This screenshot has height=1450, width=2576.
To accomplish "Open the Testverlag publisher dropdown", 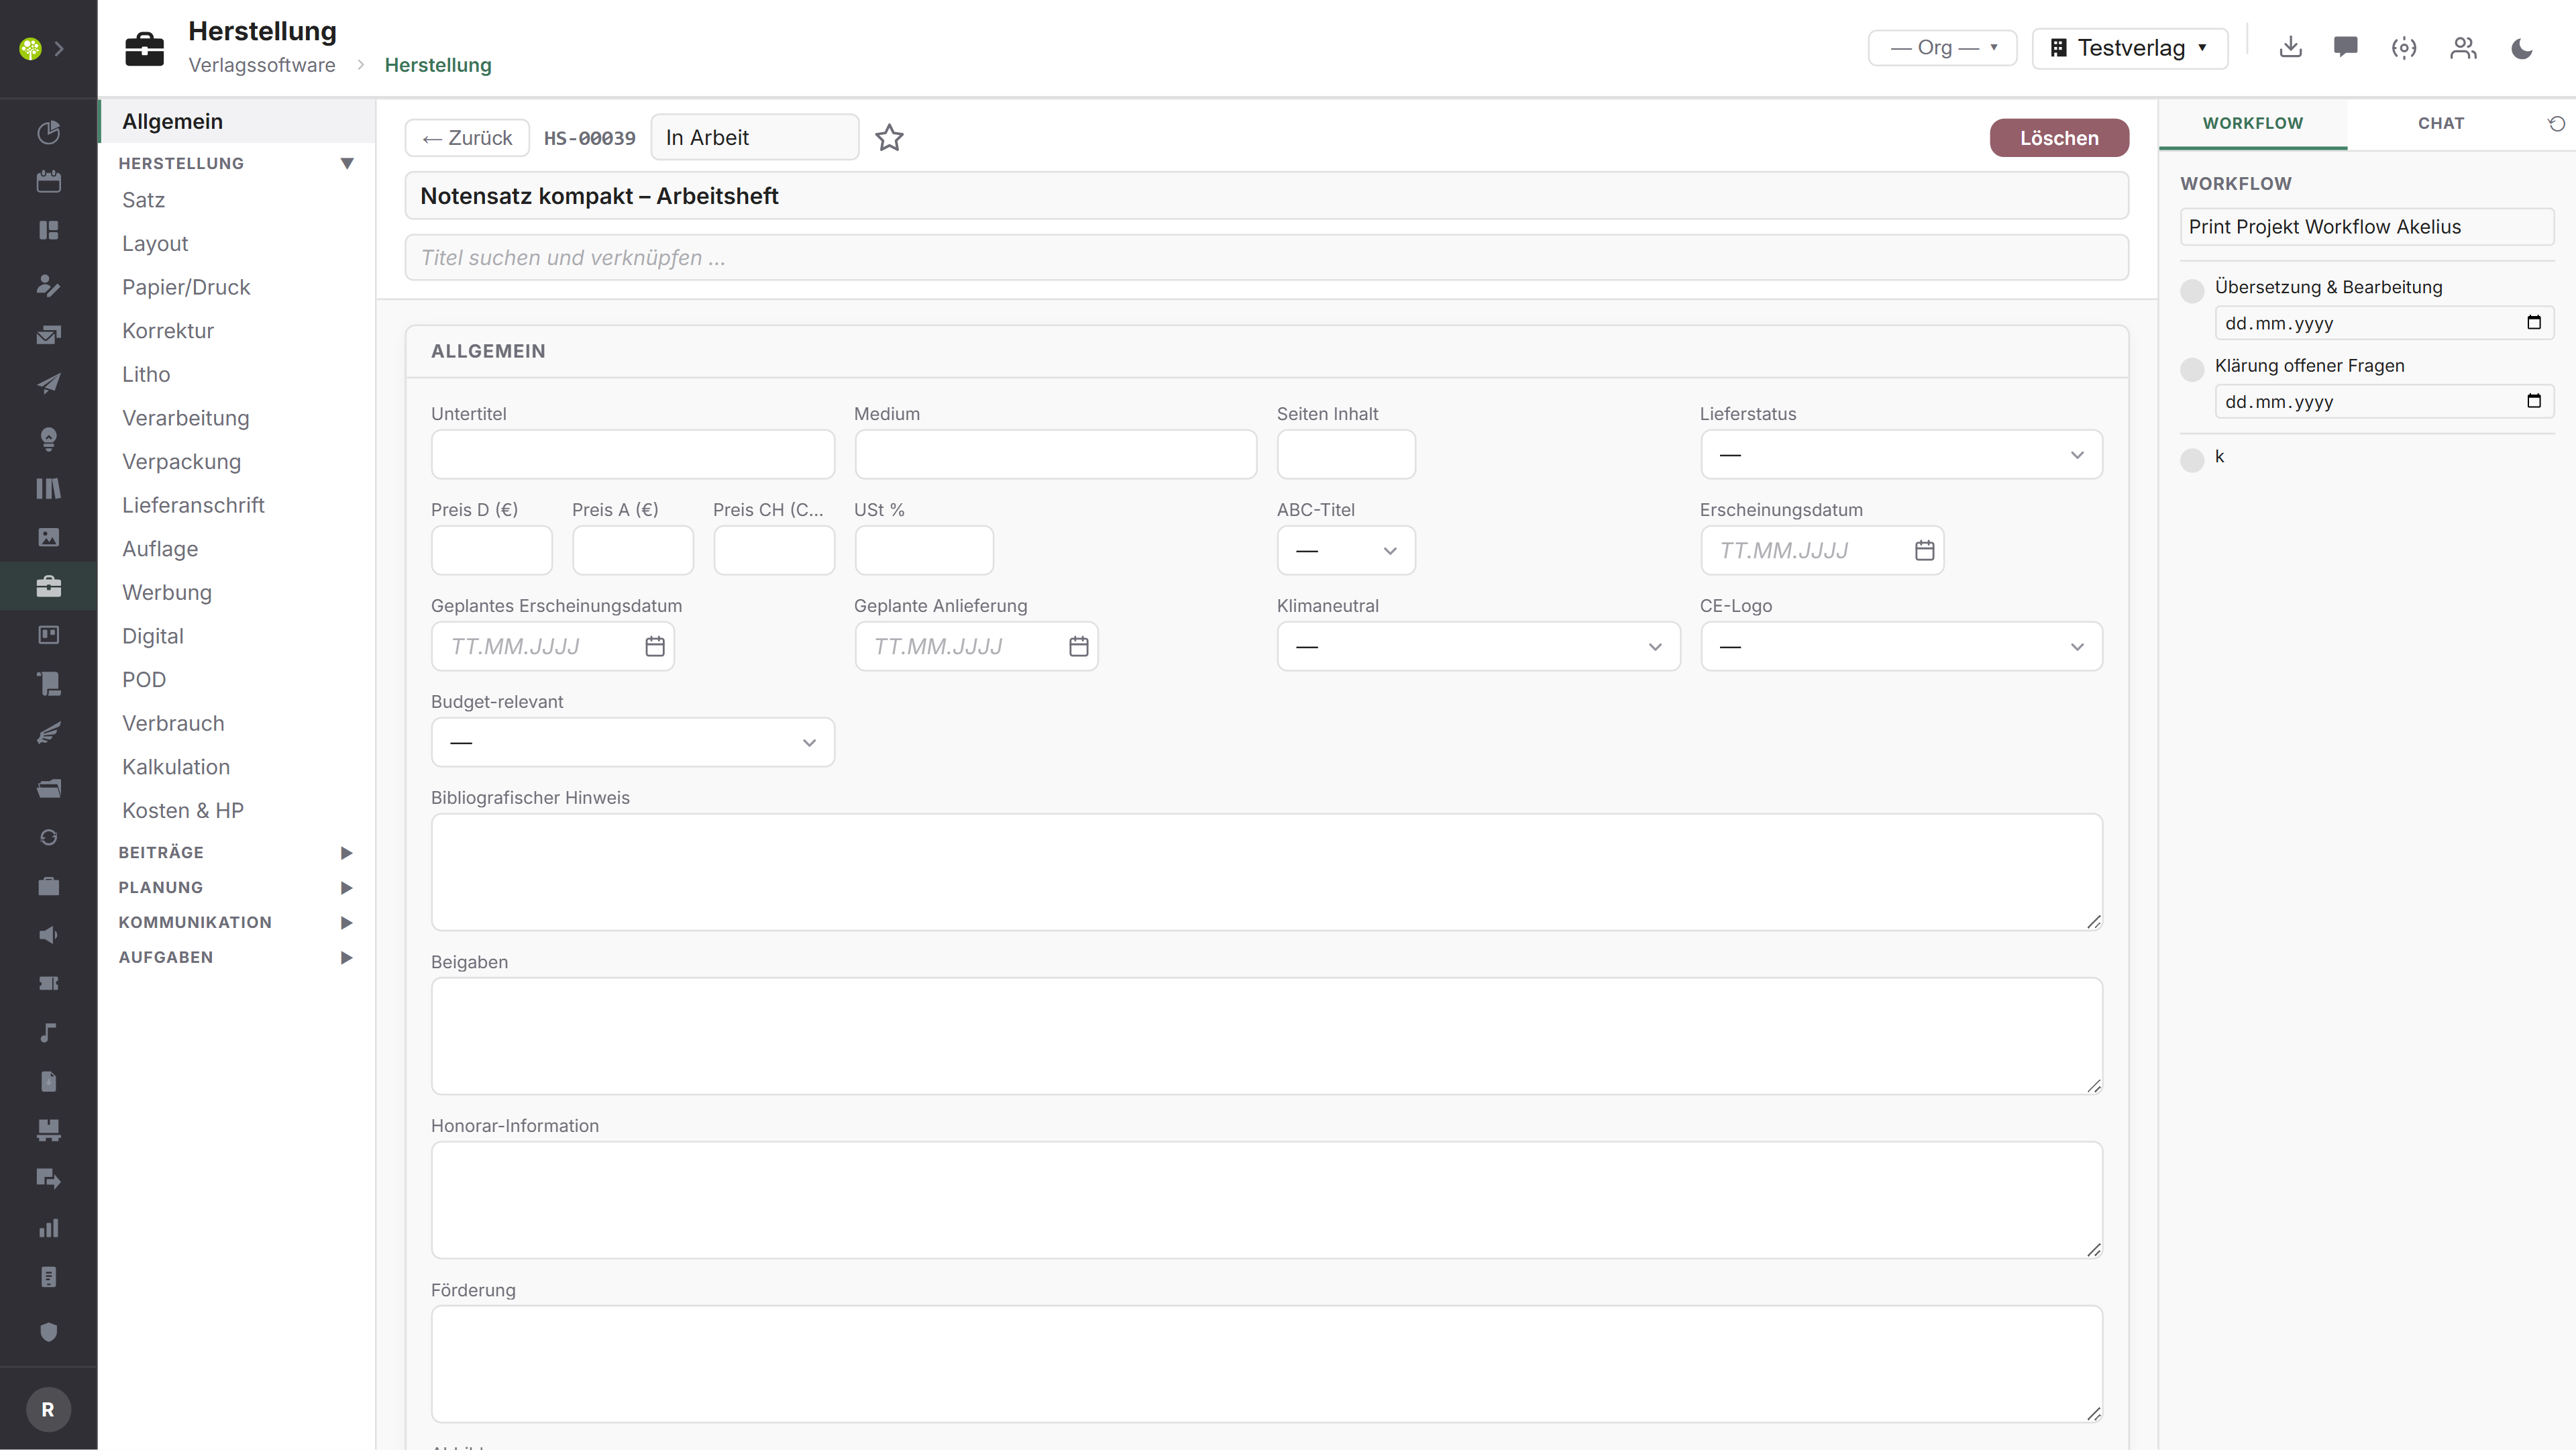I will (2130, 48).
